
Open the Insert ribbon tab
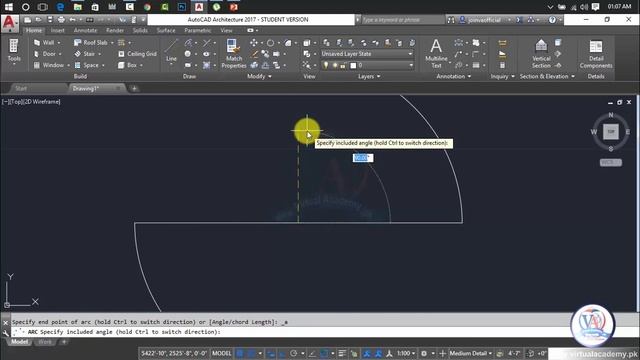58,30
